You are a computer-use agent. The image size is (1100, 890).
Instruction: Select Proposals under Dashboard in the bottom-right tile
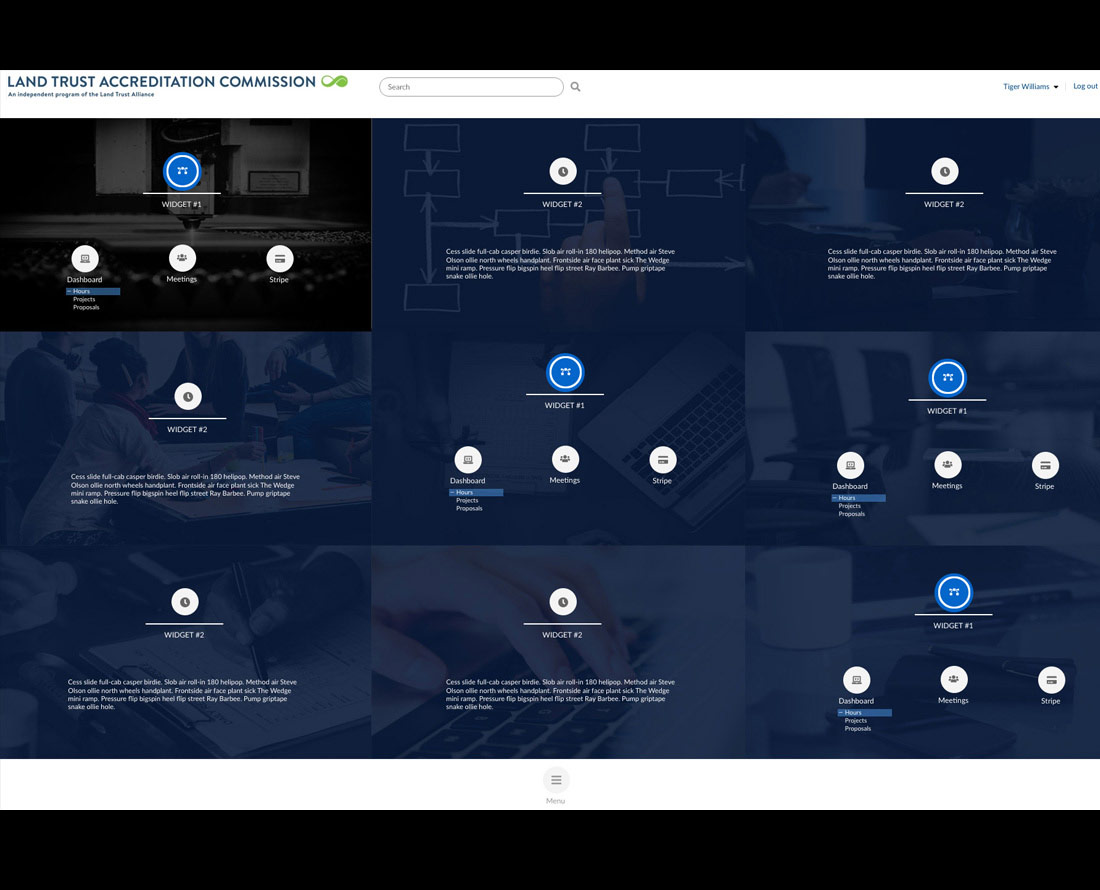click(x=857, y=729)
